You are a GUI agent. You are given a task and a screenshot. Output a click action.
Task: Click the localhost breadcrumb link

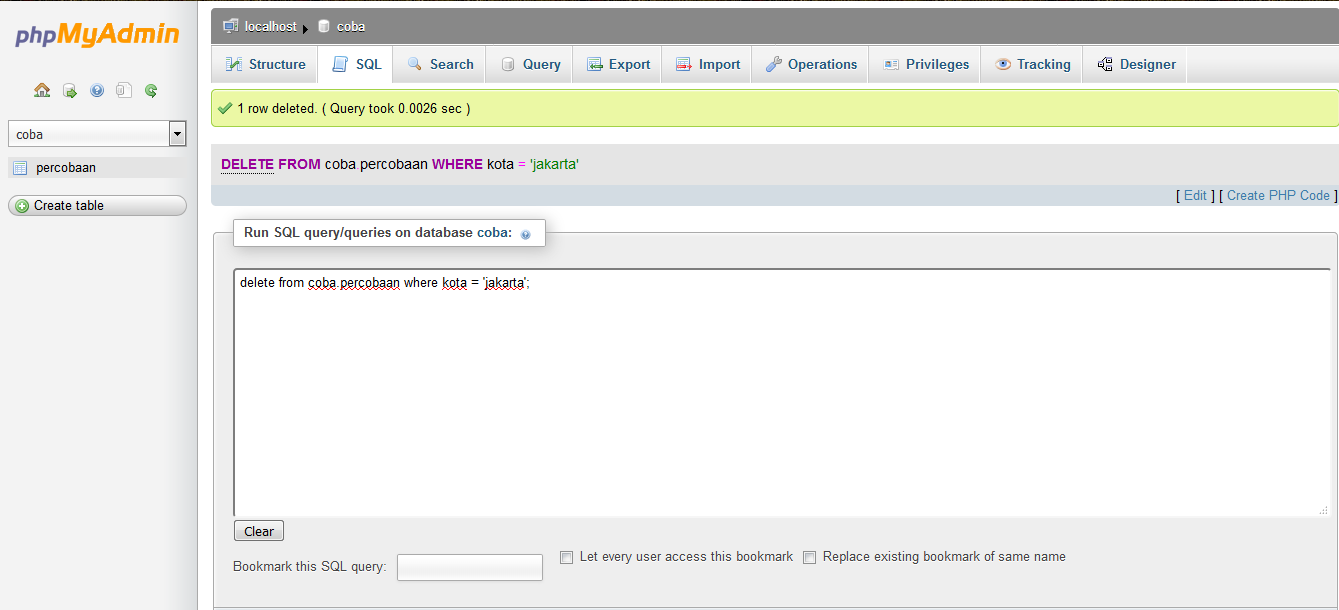[x=270, y=26]
